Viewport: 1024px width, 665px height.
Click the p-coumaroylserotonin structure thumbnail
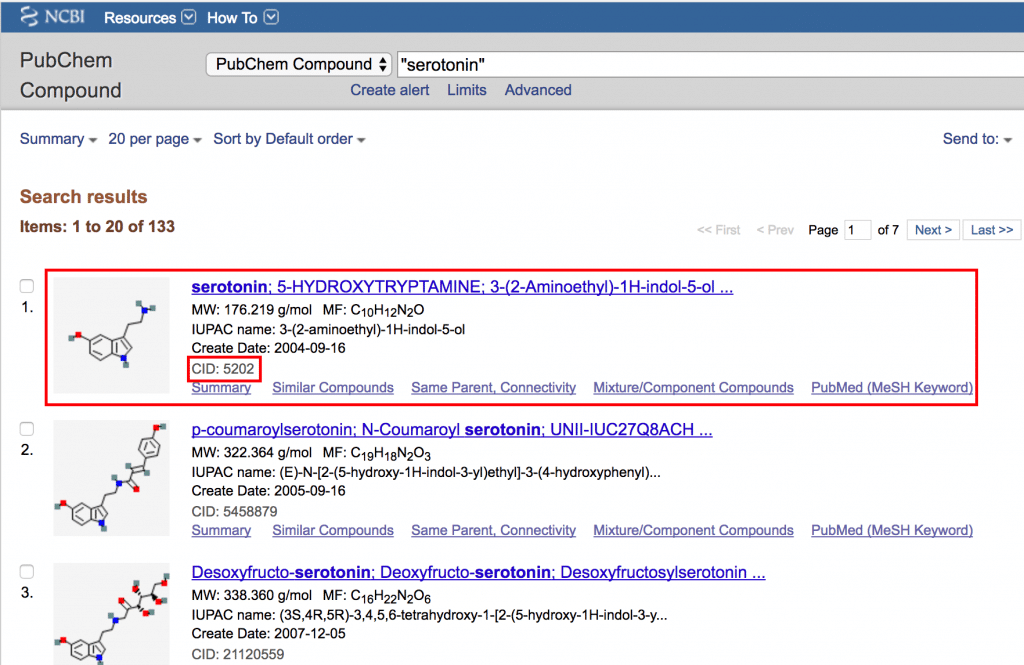112,478
